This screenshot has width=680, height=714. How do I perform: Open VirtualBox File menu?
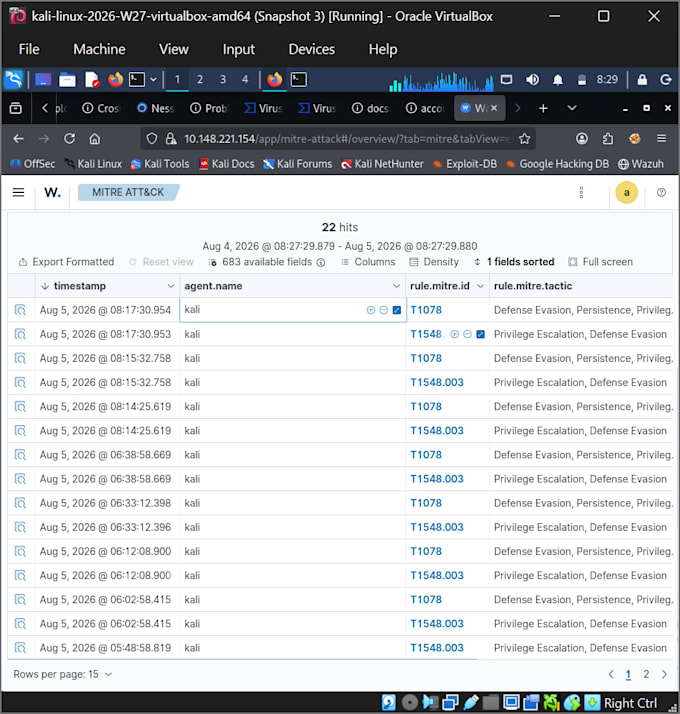29,49
